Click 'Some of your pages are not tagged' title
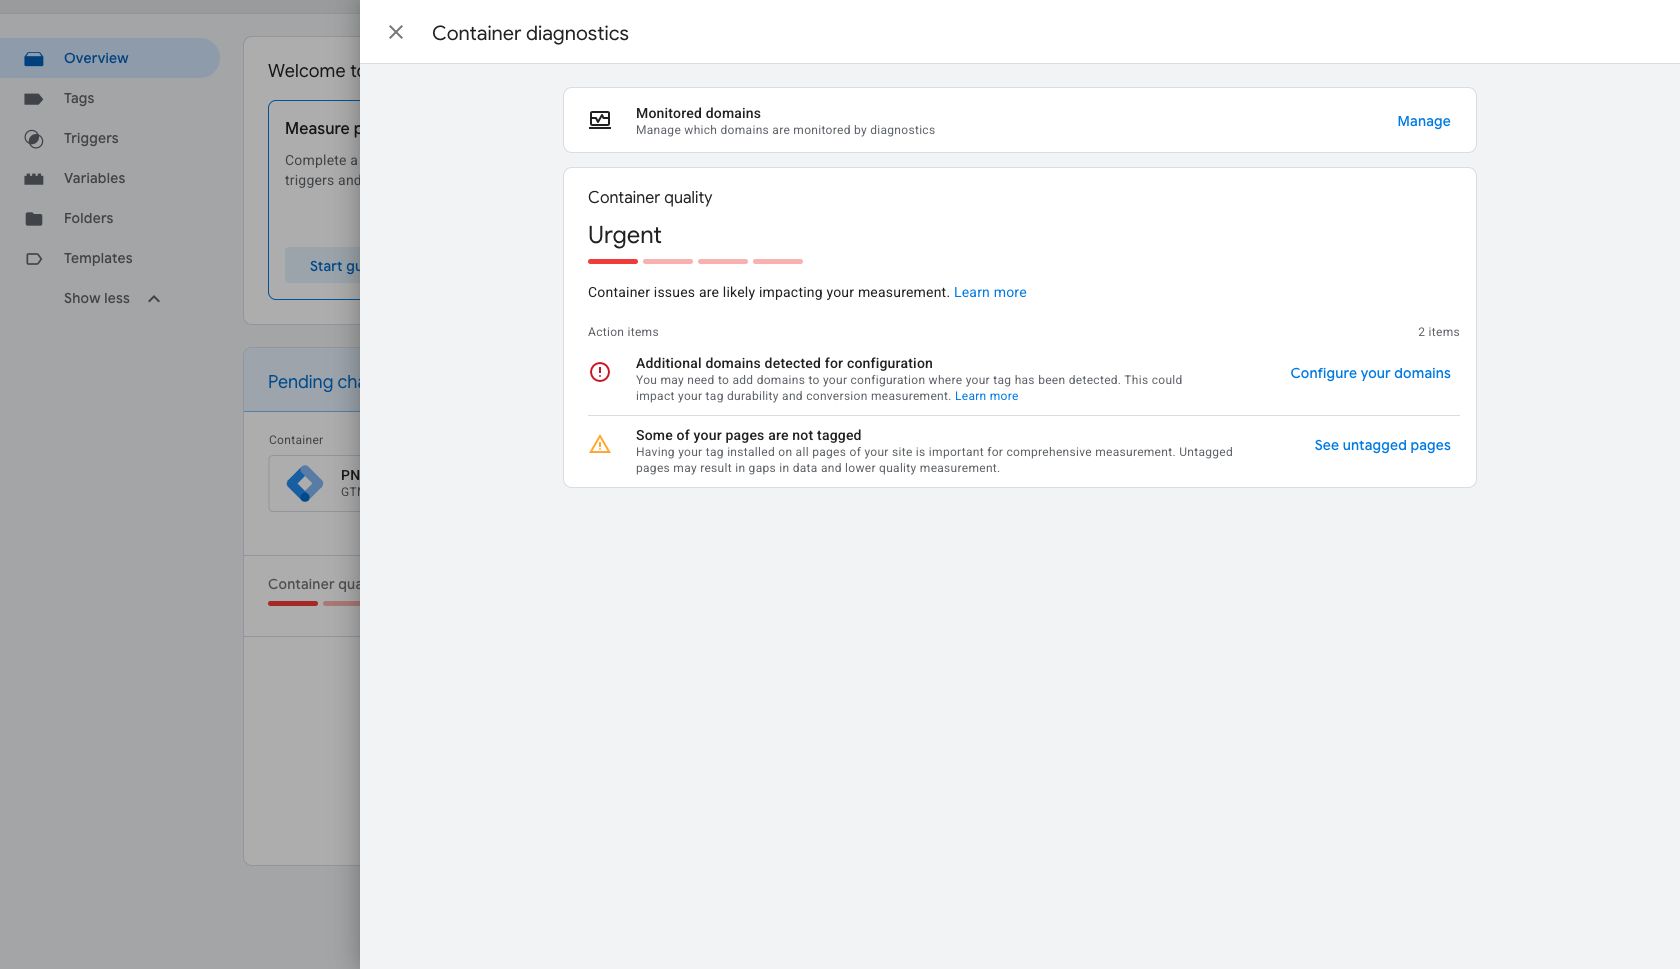 pos(748,435)
